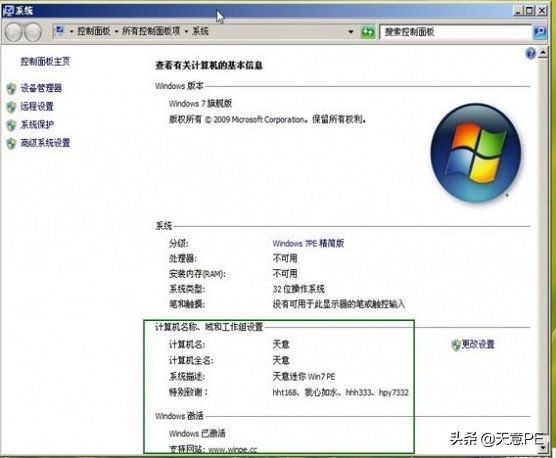556x458 pixels.
Task: Click the address bar computer icon
Action: coord(60,31)
